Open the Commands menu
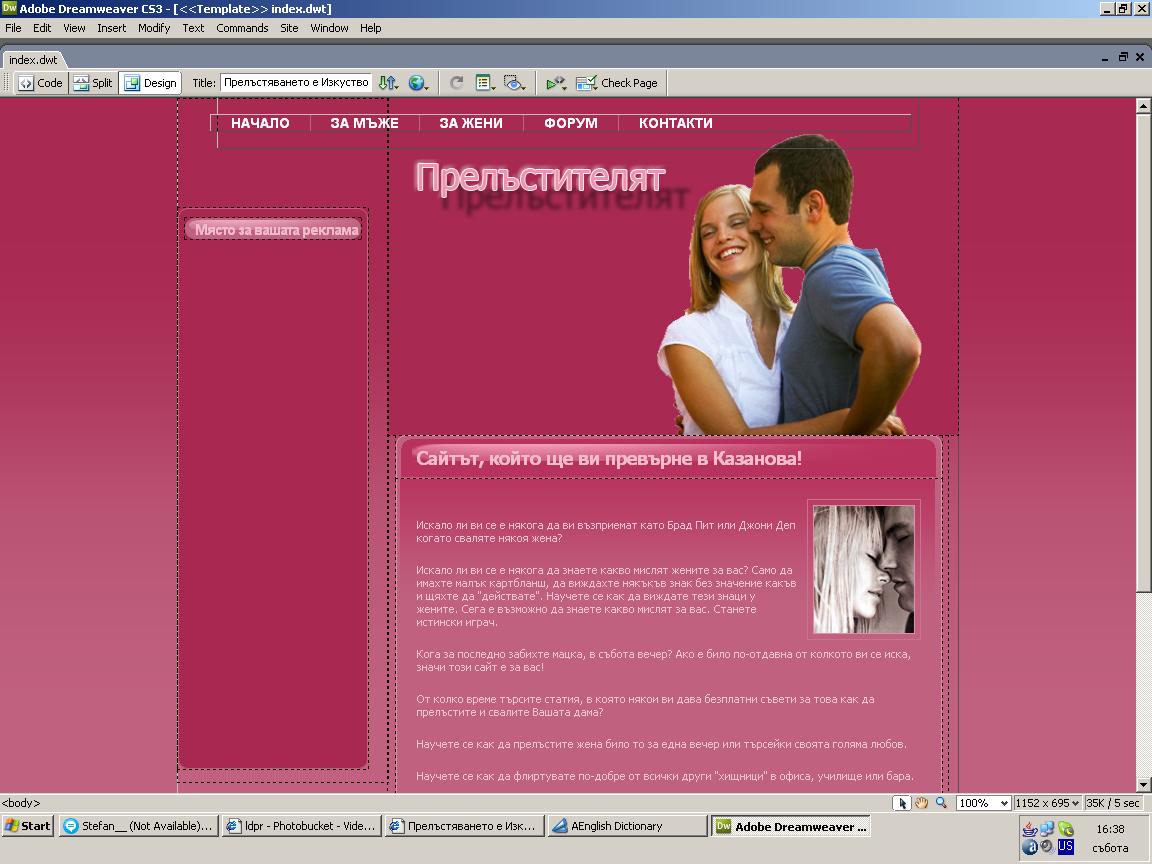Viewport: 1152px width, 864px height. point(242,28)
